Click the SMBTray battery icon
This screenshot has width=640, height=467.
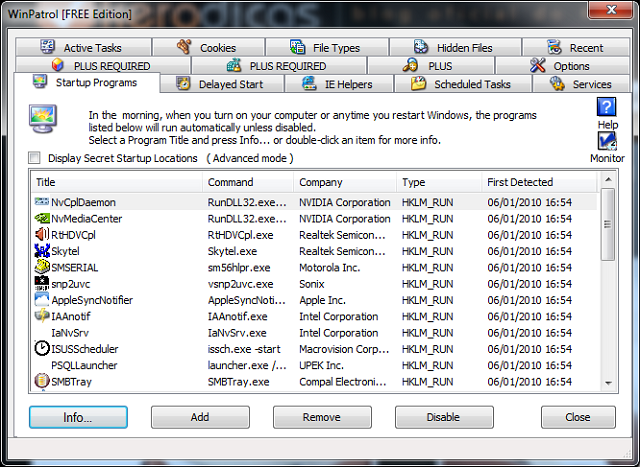point(42,381)
